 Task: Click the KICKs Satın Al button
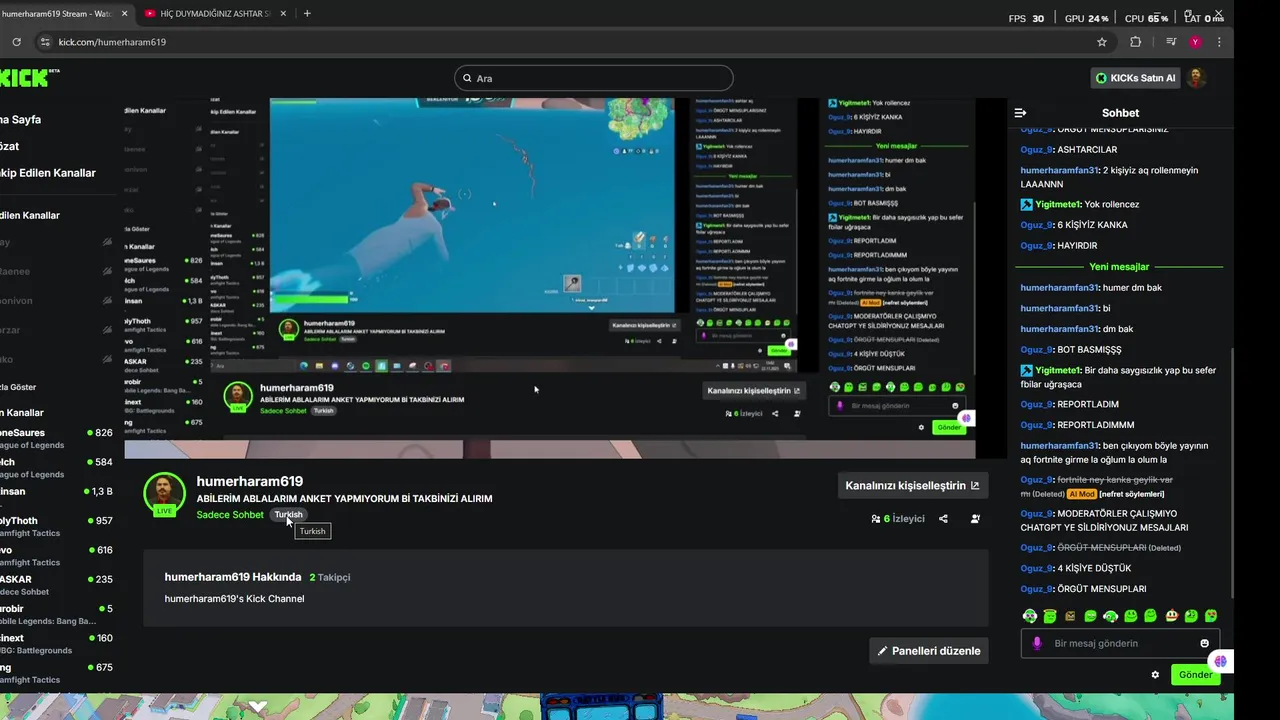point(1136,78)
